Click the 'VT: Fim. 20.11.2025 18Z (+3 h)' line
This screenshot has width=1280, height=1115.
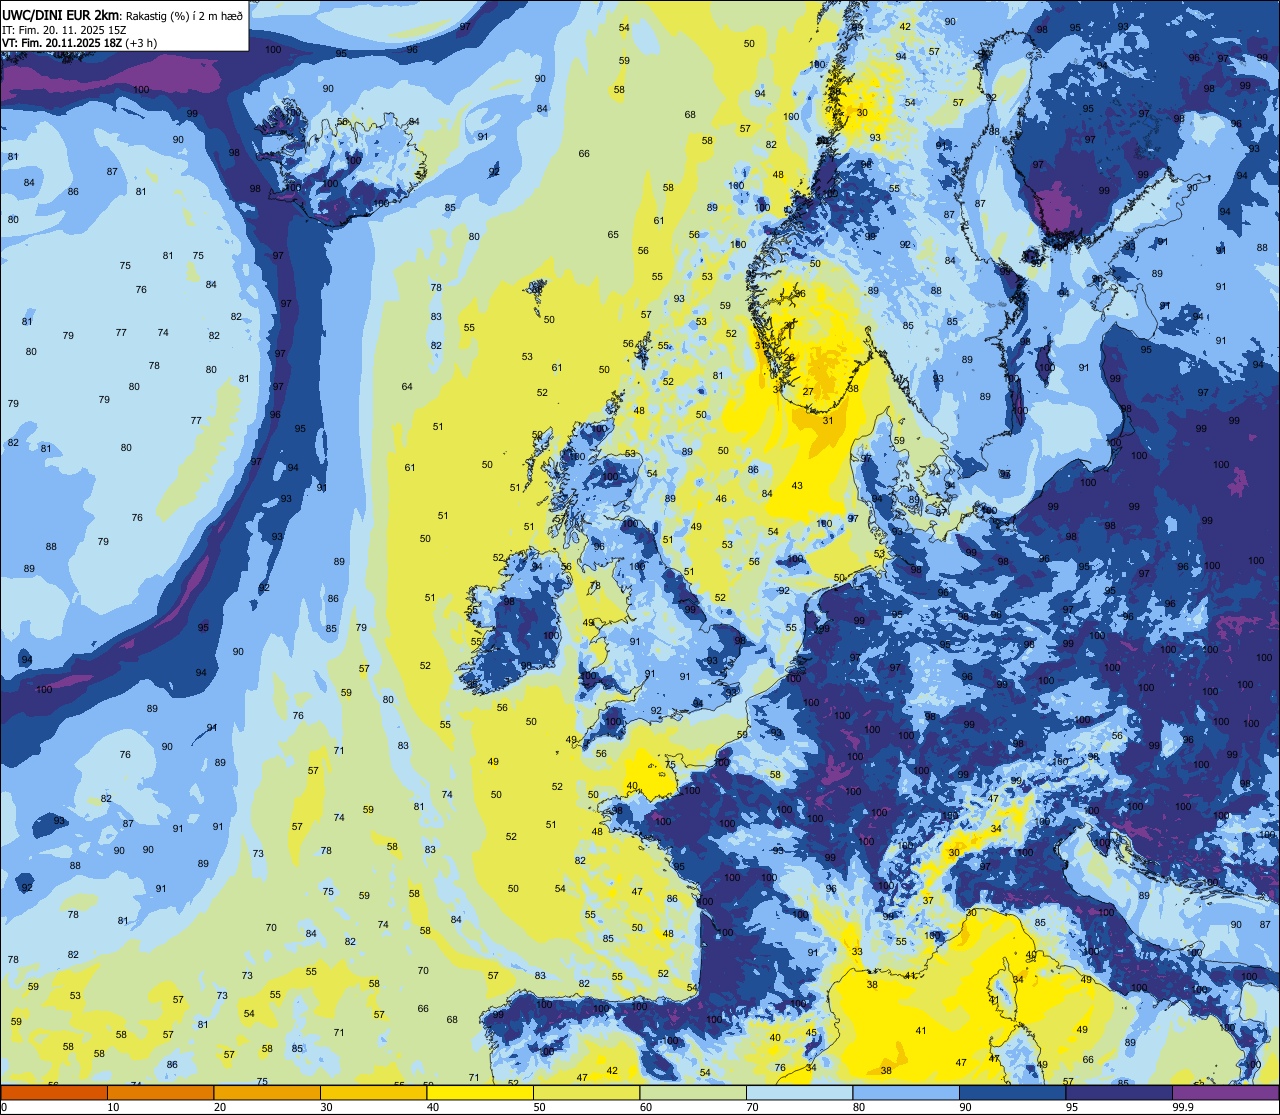pyautogui.click(x=80, y=43)
